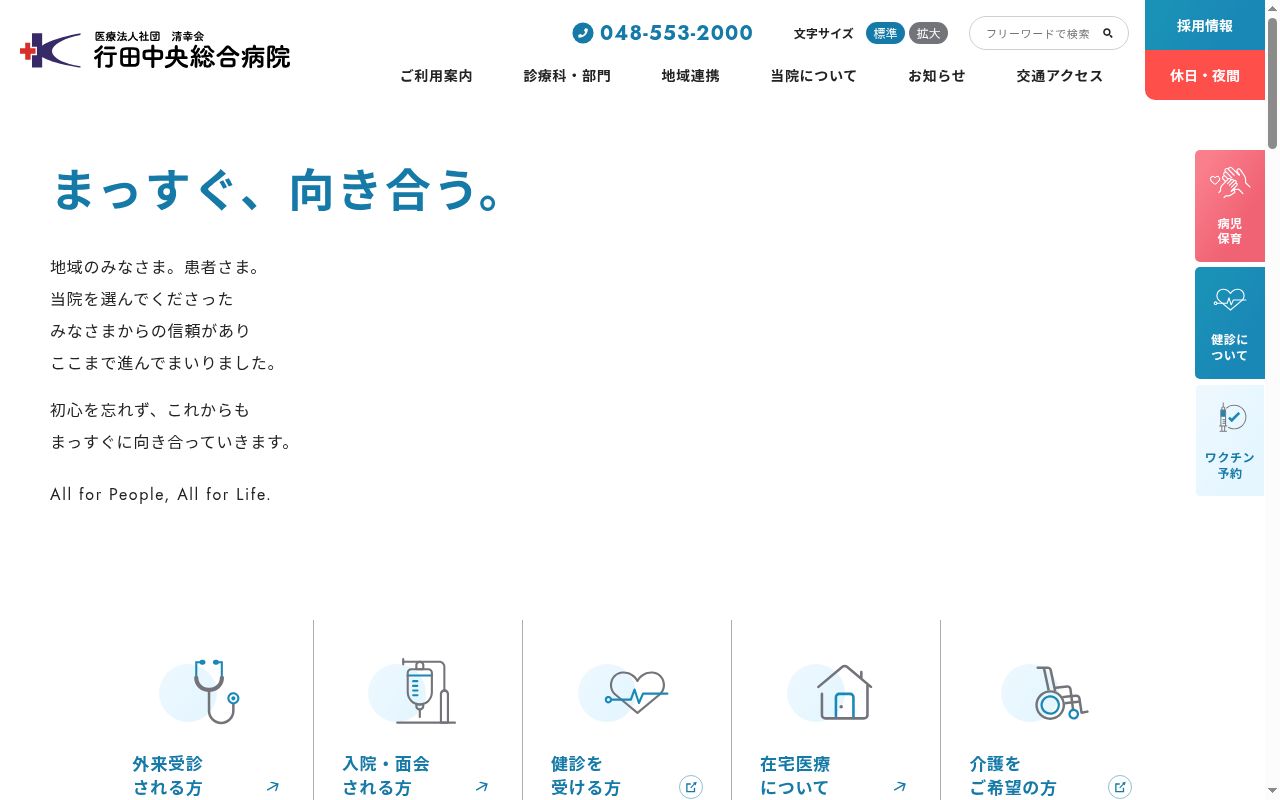Open the 病児保育 side link

click(1230, 206)
